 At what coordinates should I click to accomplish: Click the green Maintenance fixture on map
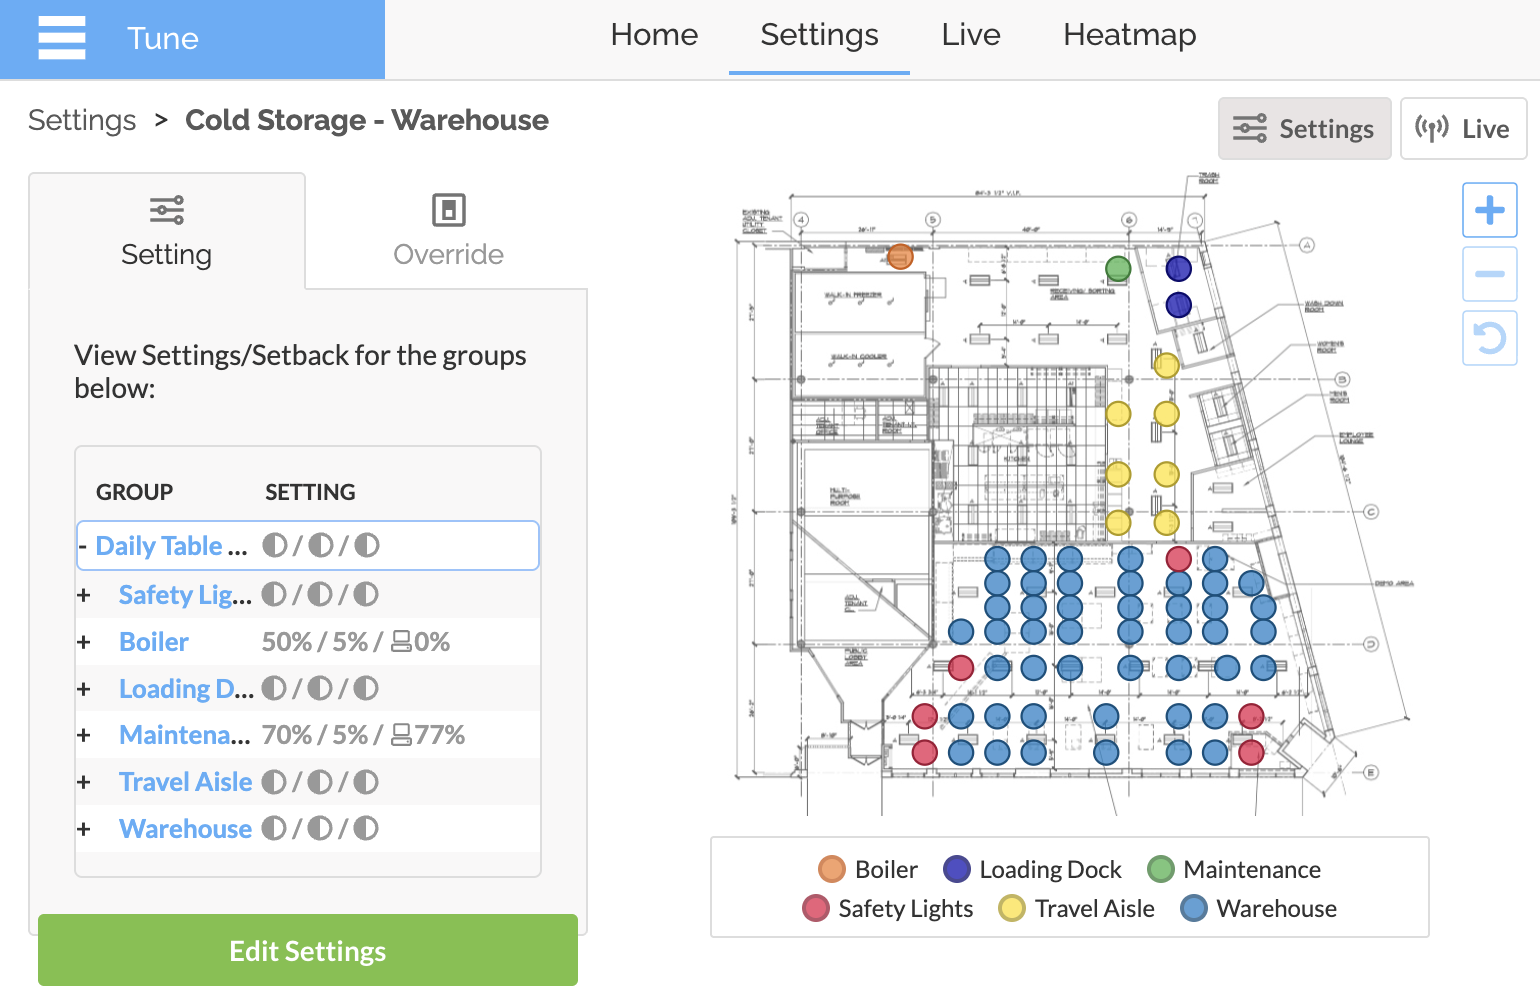point(1118,268)
